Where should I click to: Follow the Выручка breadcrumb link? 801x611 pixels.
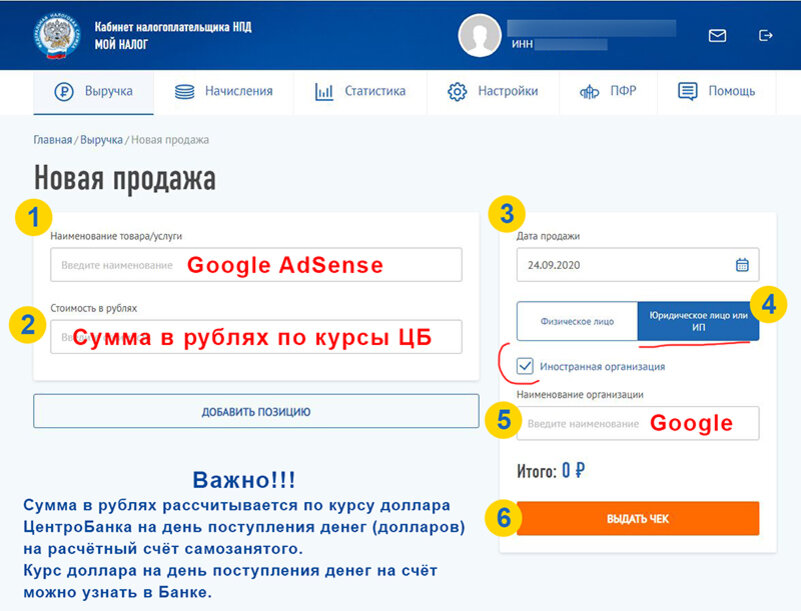point(101,140)
